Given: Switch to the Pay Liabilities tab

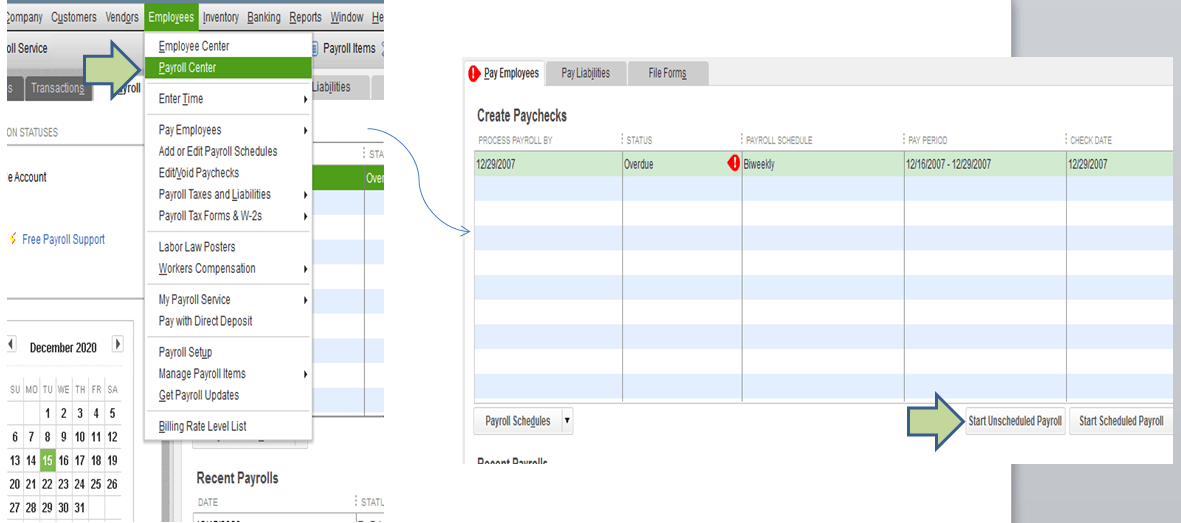Looking at the screenshot, I should (x=585, y=73).
